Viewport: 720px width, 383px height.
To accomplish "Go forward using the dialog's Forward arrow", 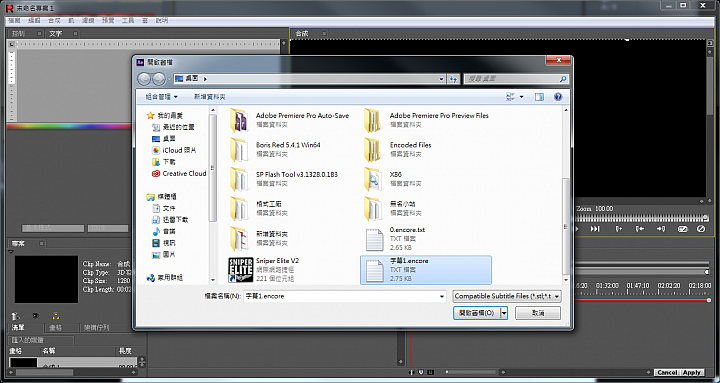I will pos(159,79).
